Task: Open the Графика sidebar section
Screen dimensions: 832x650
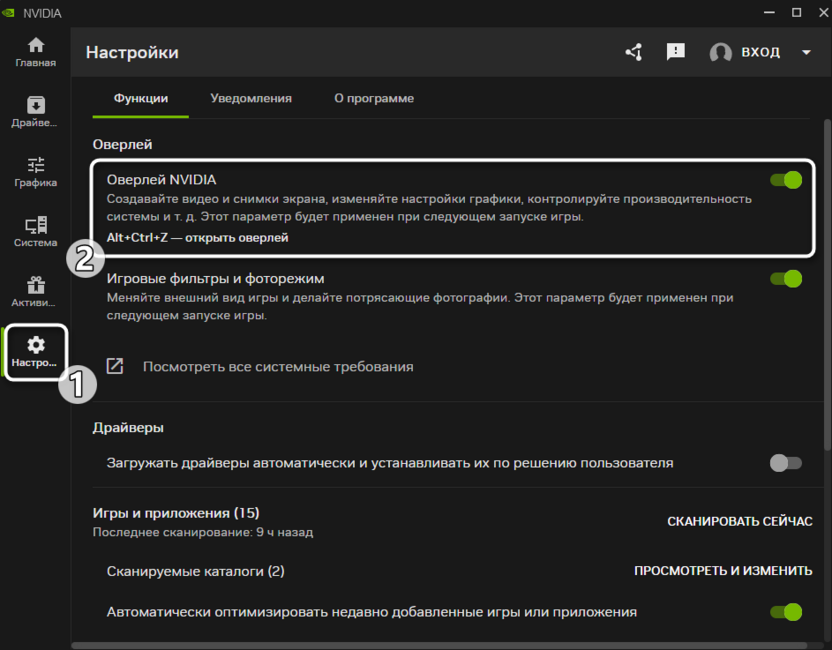Action: pos(36,172)
